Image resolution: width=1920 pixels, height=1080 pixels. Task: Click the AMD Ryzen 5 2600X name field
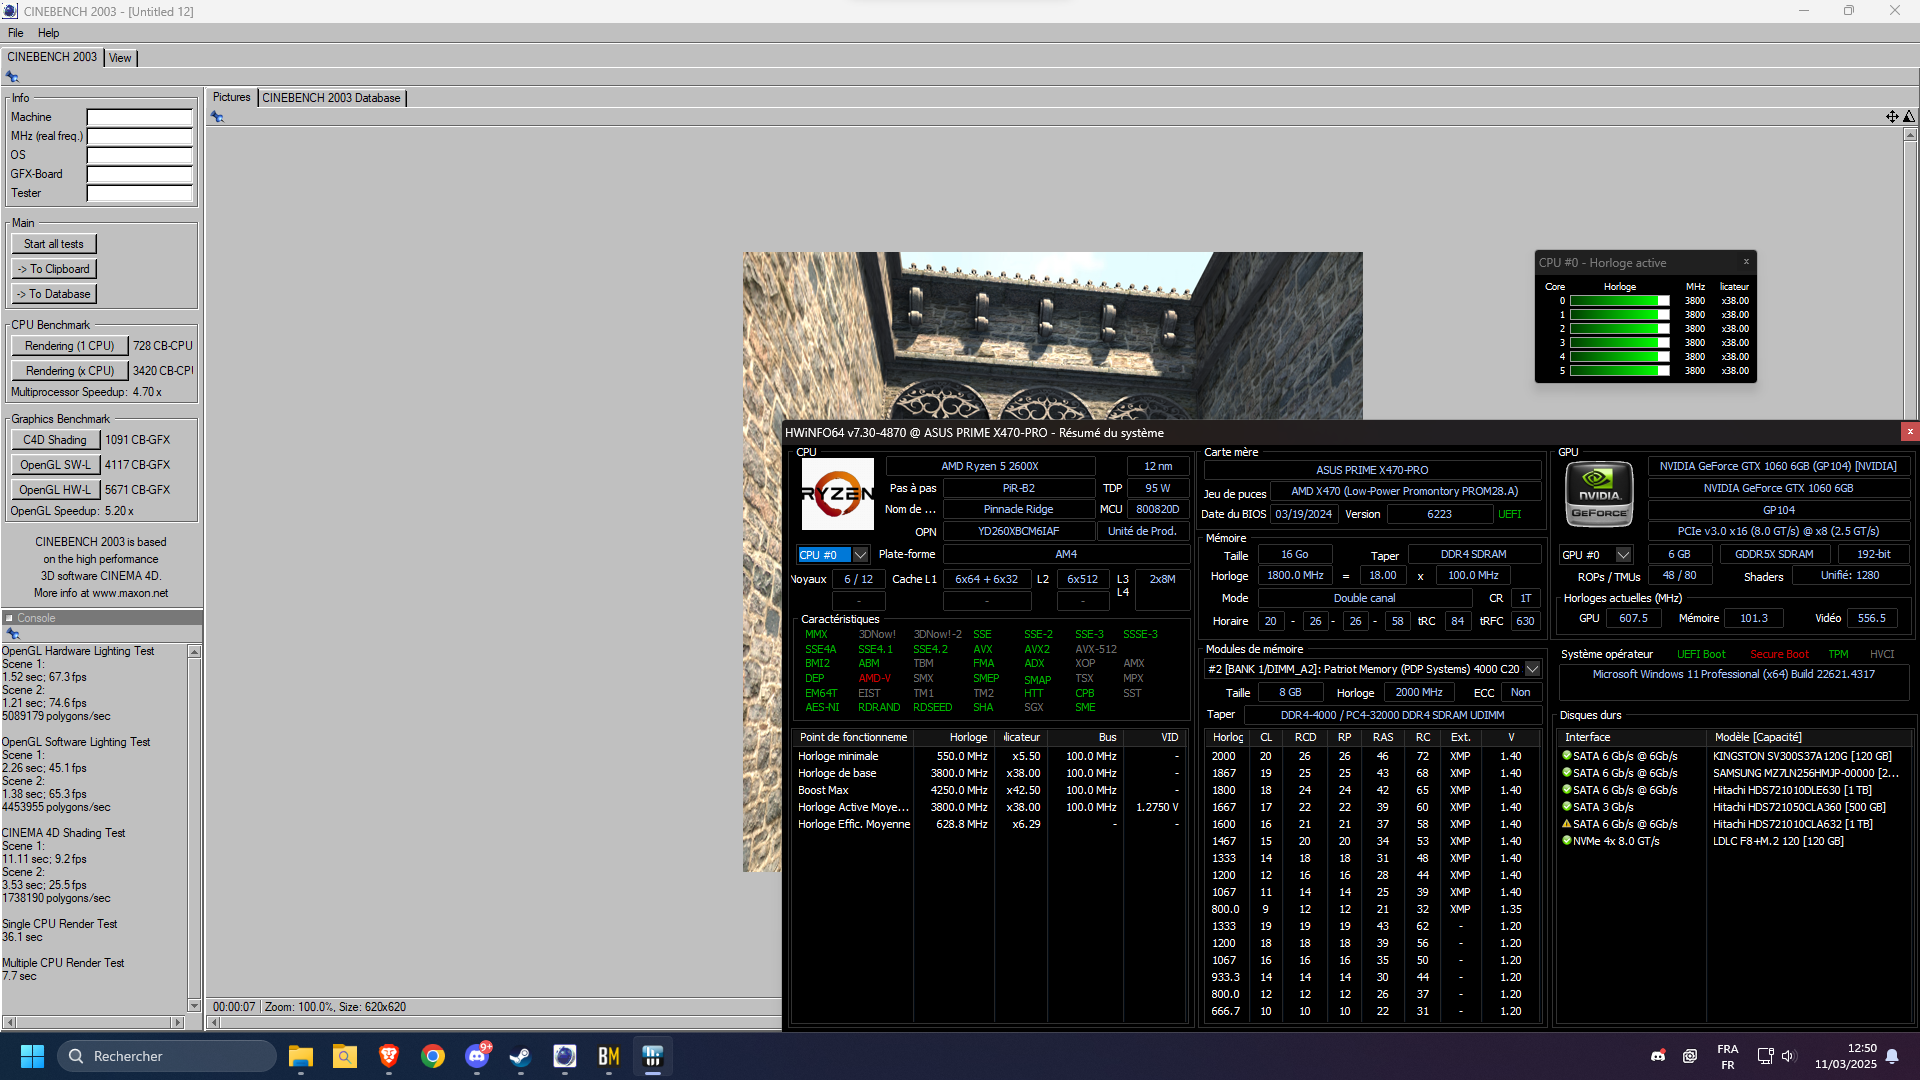pos(990,466)
